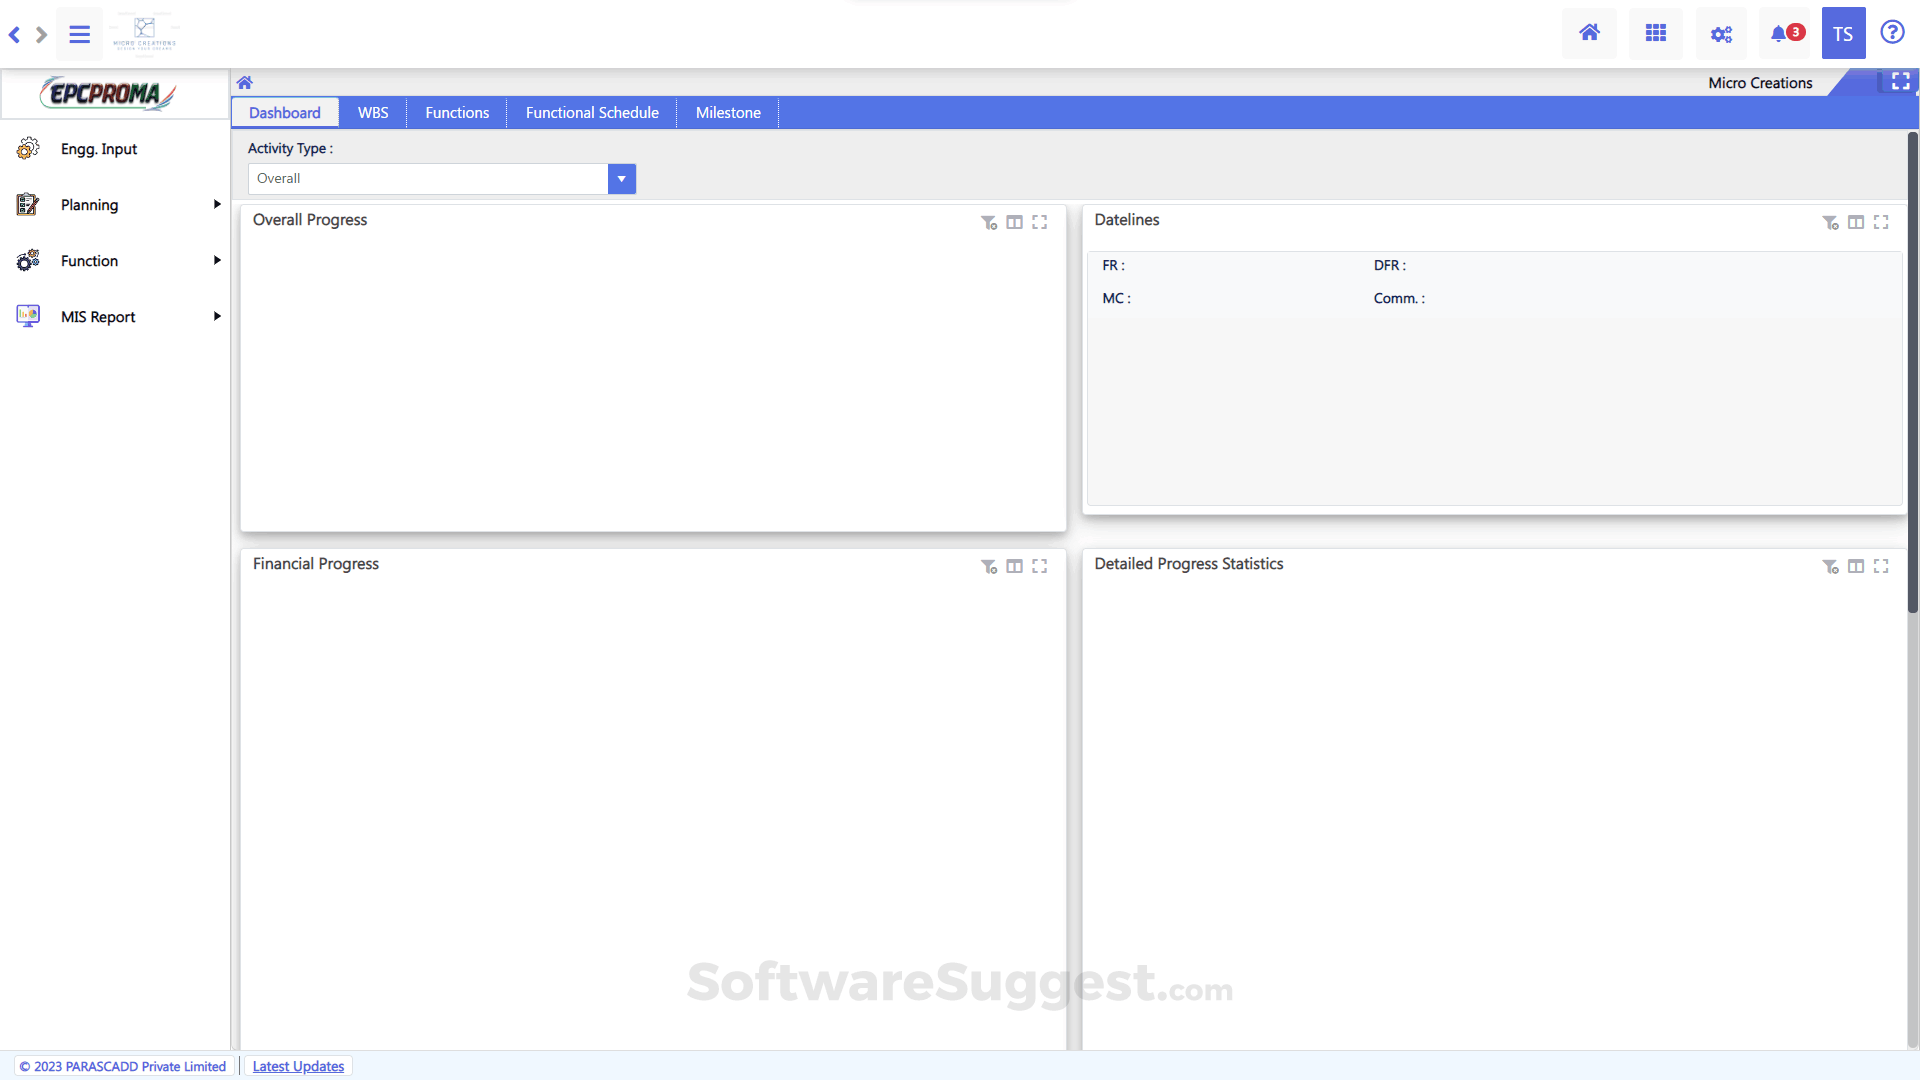The image size is (1920, 1080).
Task: Toggle fullscreen at Micro Creations header
Action: click(x=1901, y=82)
